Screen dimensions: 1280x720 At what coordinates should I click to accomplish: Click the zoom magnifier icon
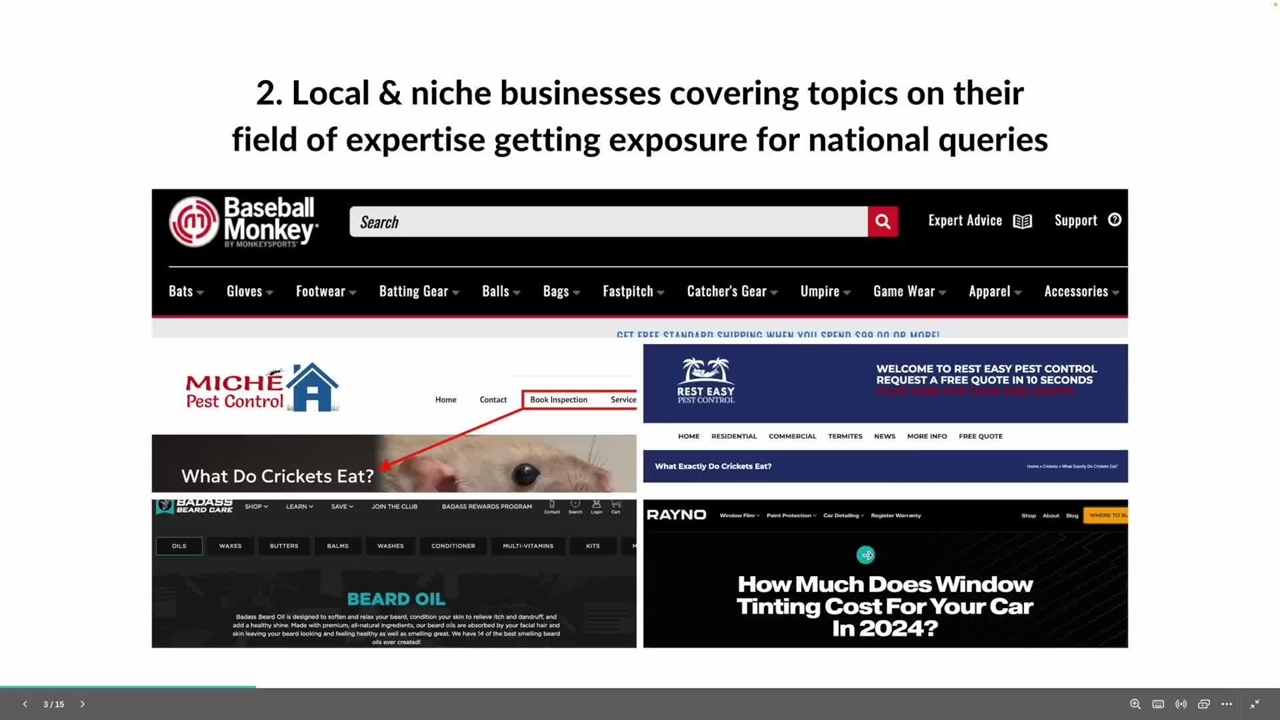(1135, 704)
